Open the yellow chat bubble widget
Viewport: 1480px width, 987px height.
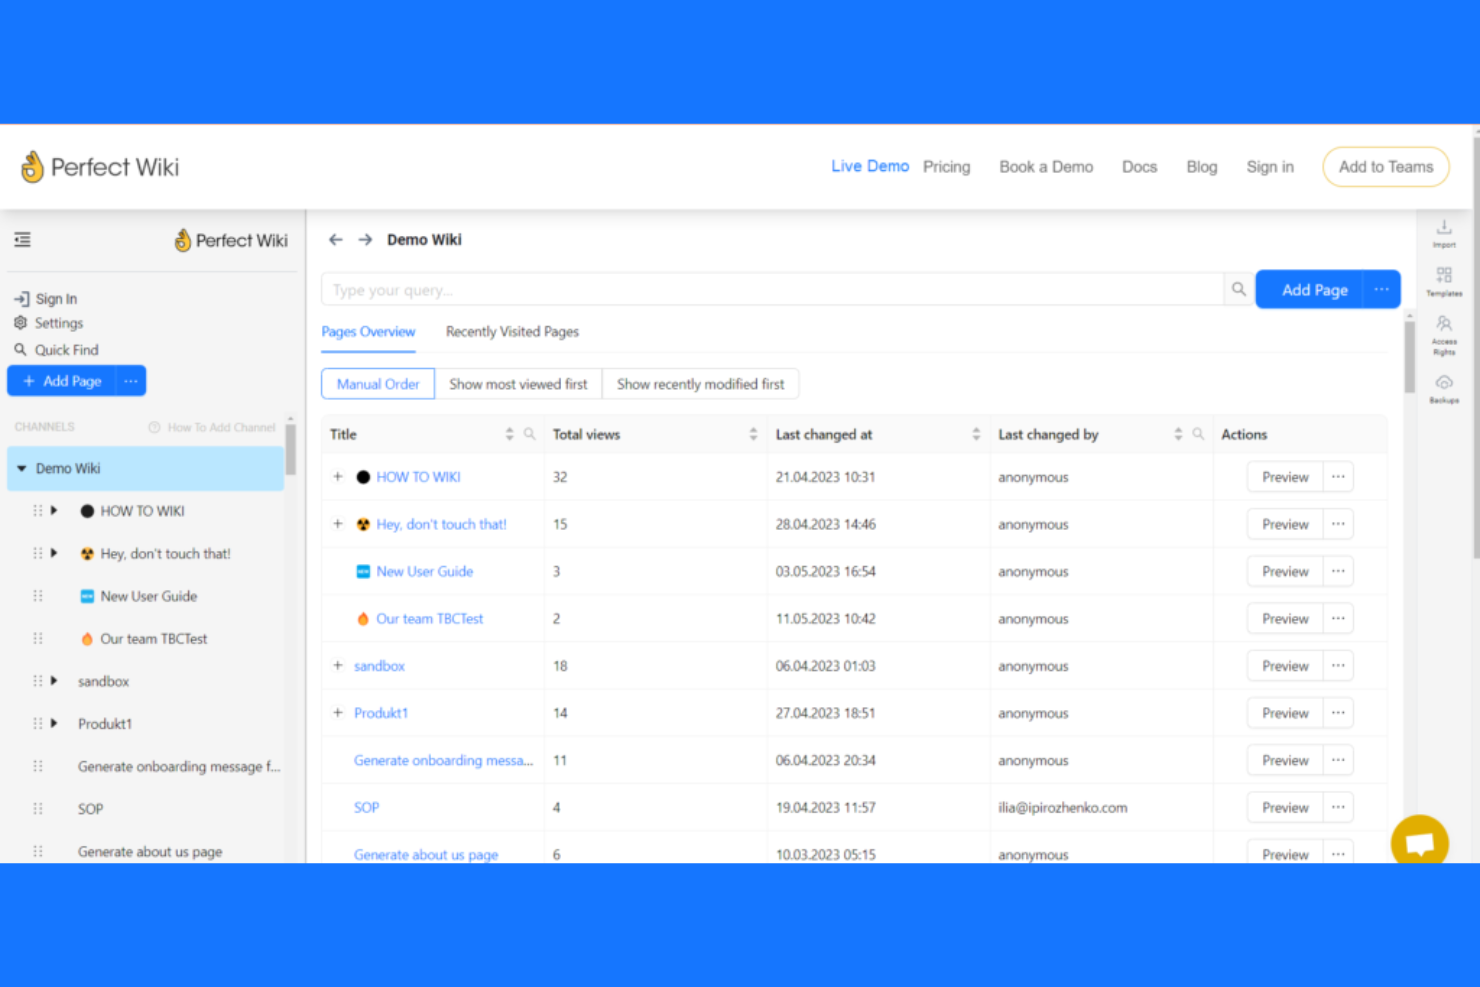point(1419,842)
